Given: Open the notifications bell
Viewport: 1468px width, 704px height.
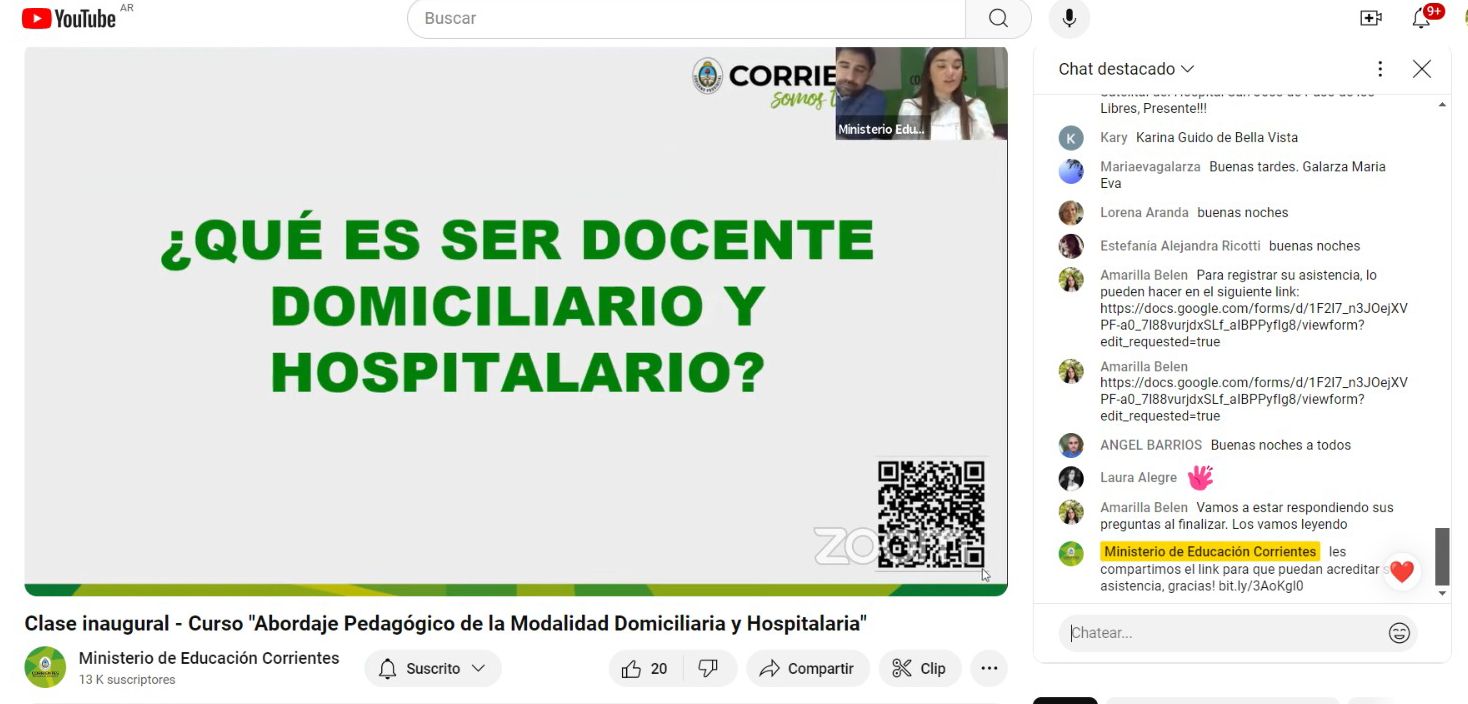Looking at the screenshot, I should (x=1421, y=18).
